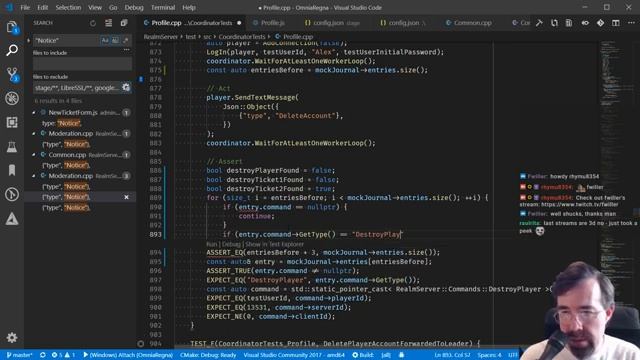Open the Extensions view in activity bar
The height and width of the screenshot is (360, 640).
[12, 122]
